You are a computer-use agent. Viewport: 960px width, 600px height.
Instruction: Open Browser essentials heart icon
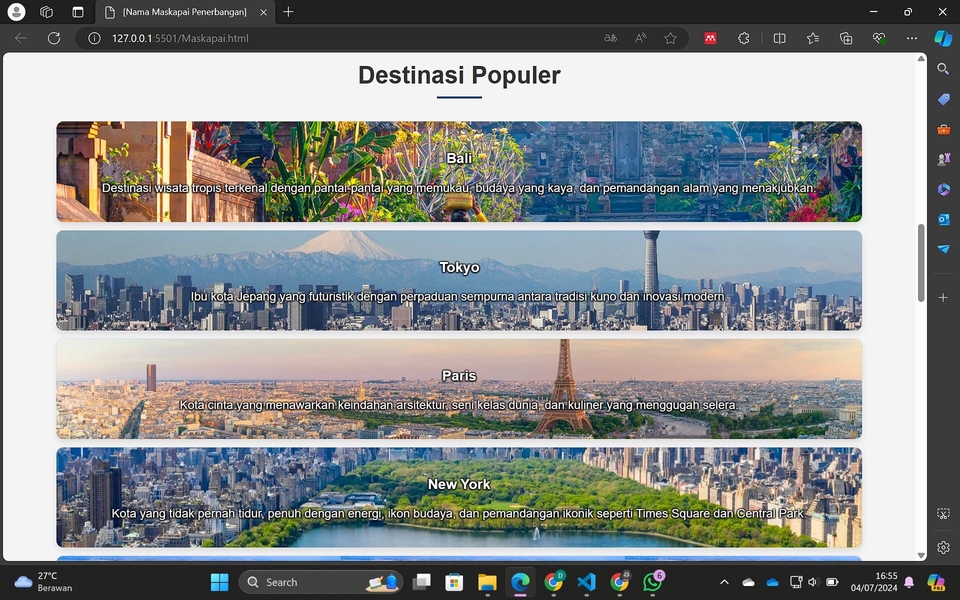879,38
